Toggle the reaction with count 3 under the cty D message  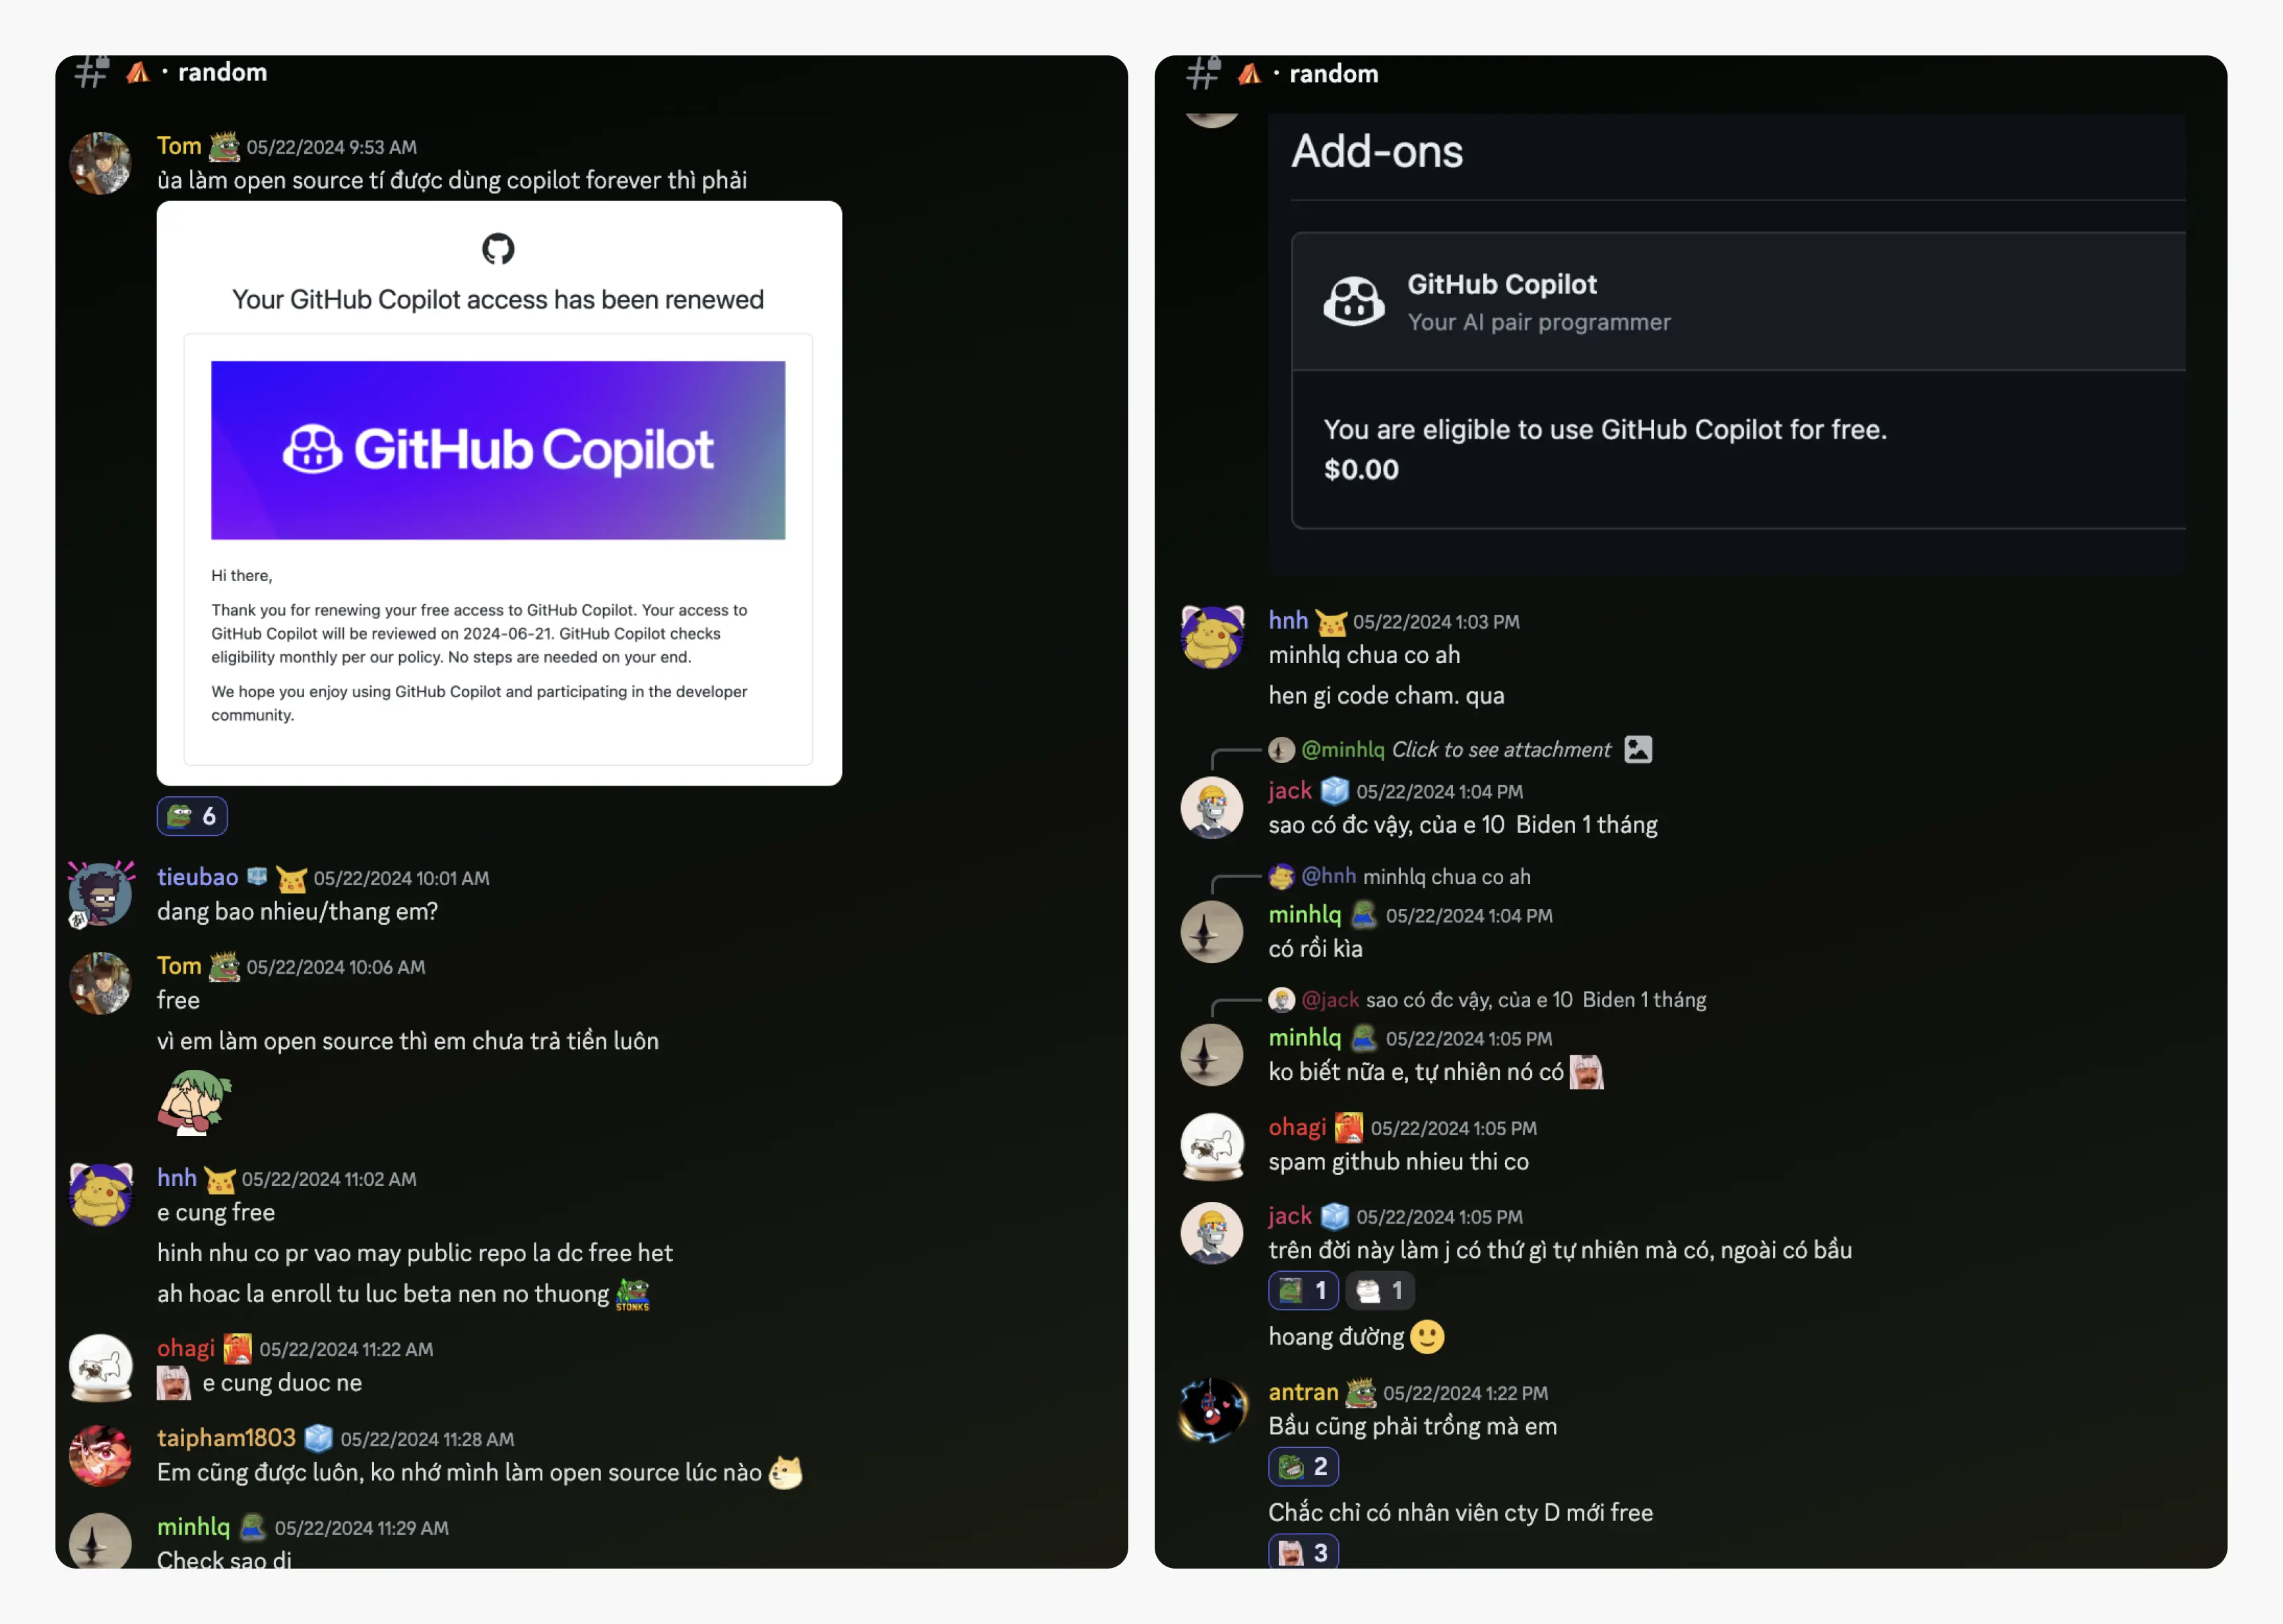coord(1303,1552)
